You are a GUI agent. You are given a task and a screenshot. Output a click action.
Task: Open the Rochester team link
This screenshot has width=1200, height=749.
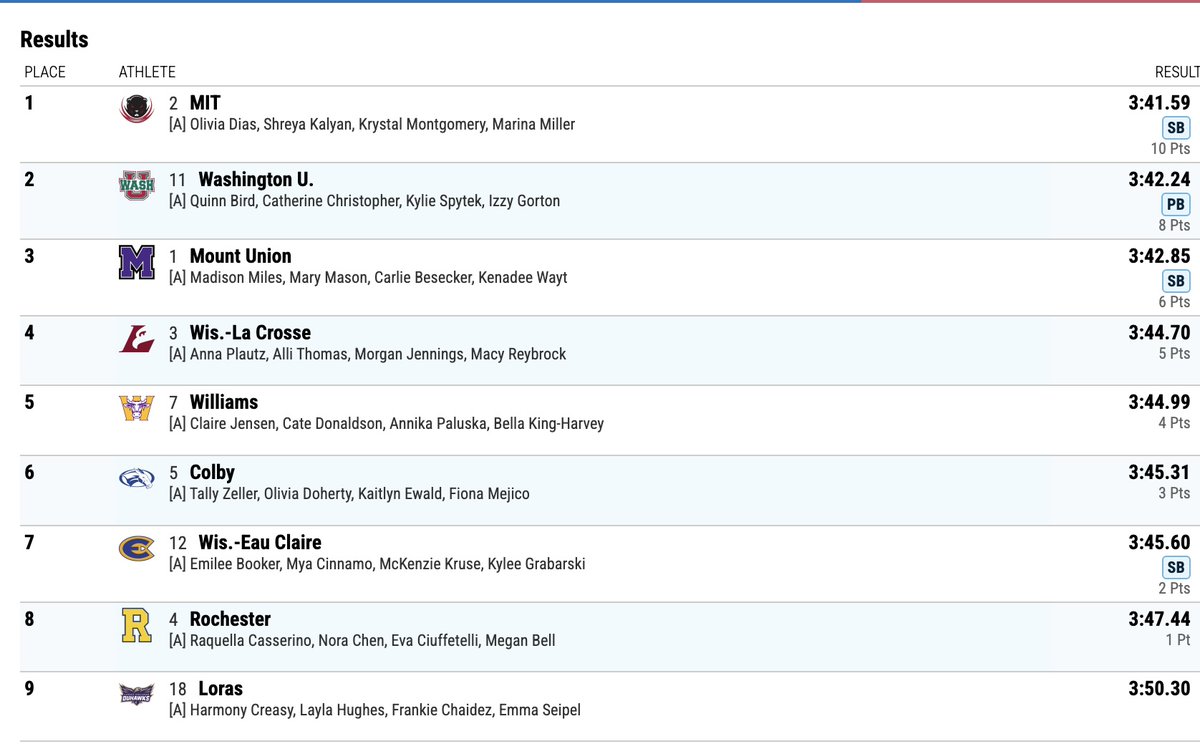click(x=230, y=619)
